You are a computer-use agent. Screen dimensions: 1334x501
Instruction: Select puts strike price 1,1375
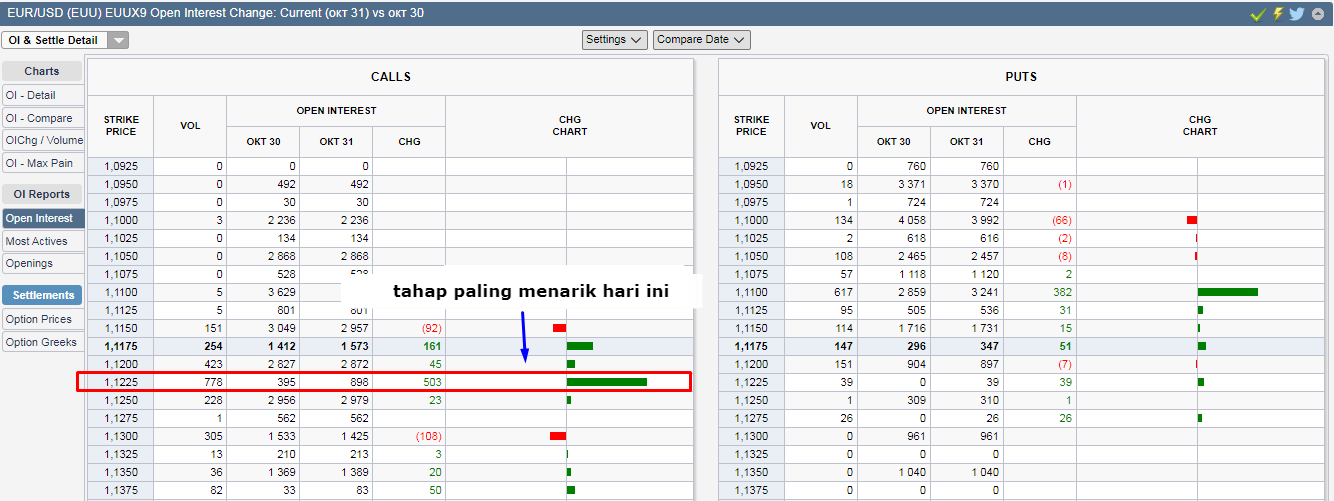[x=751, y=490]
